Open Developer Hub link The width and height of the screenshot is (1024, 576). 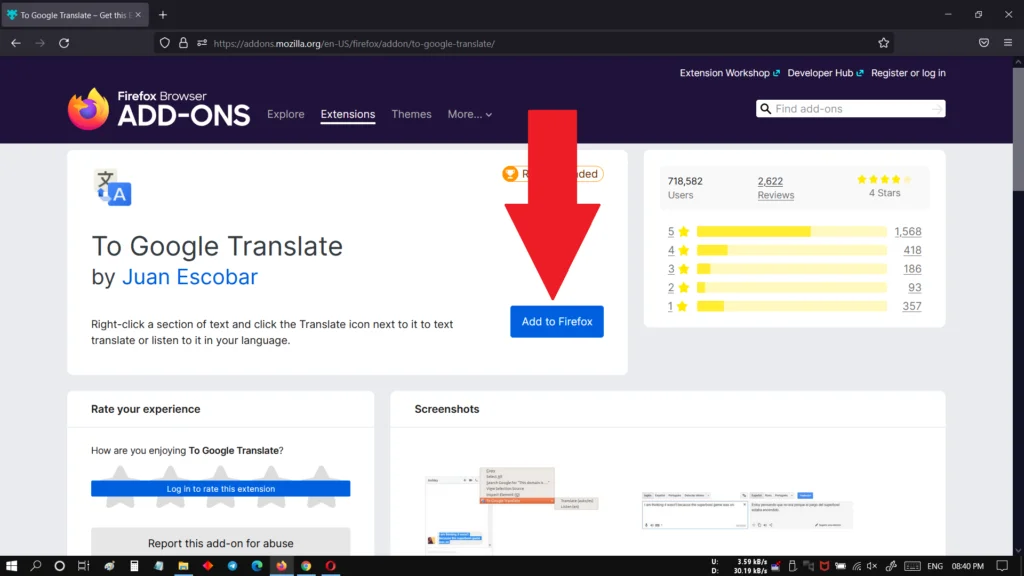click(825, 73)
